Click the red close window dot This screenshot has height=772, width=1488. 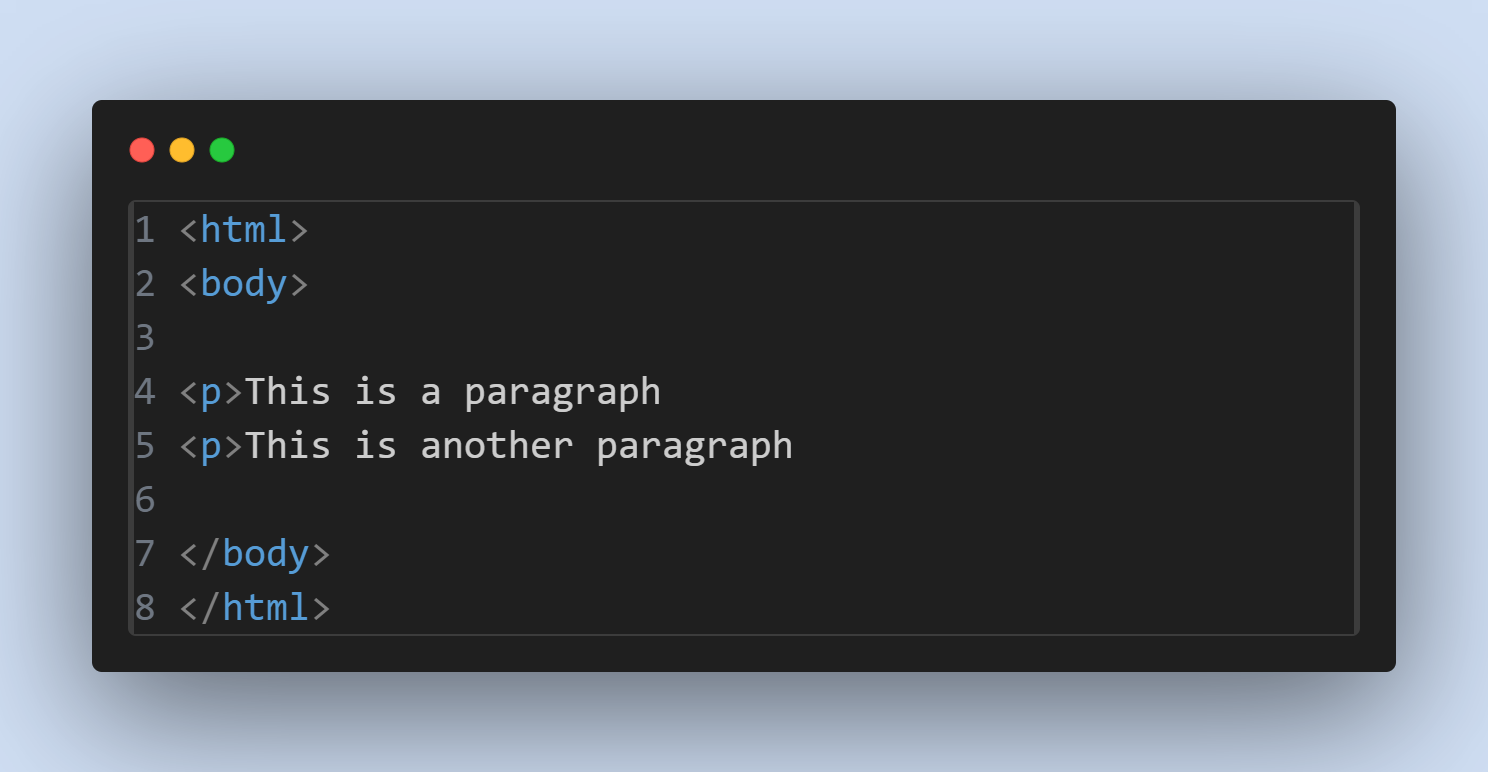pos(142,150)
